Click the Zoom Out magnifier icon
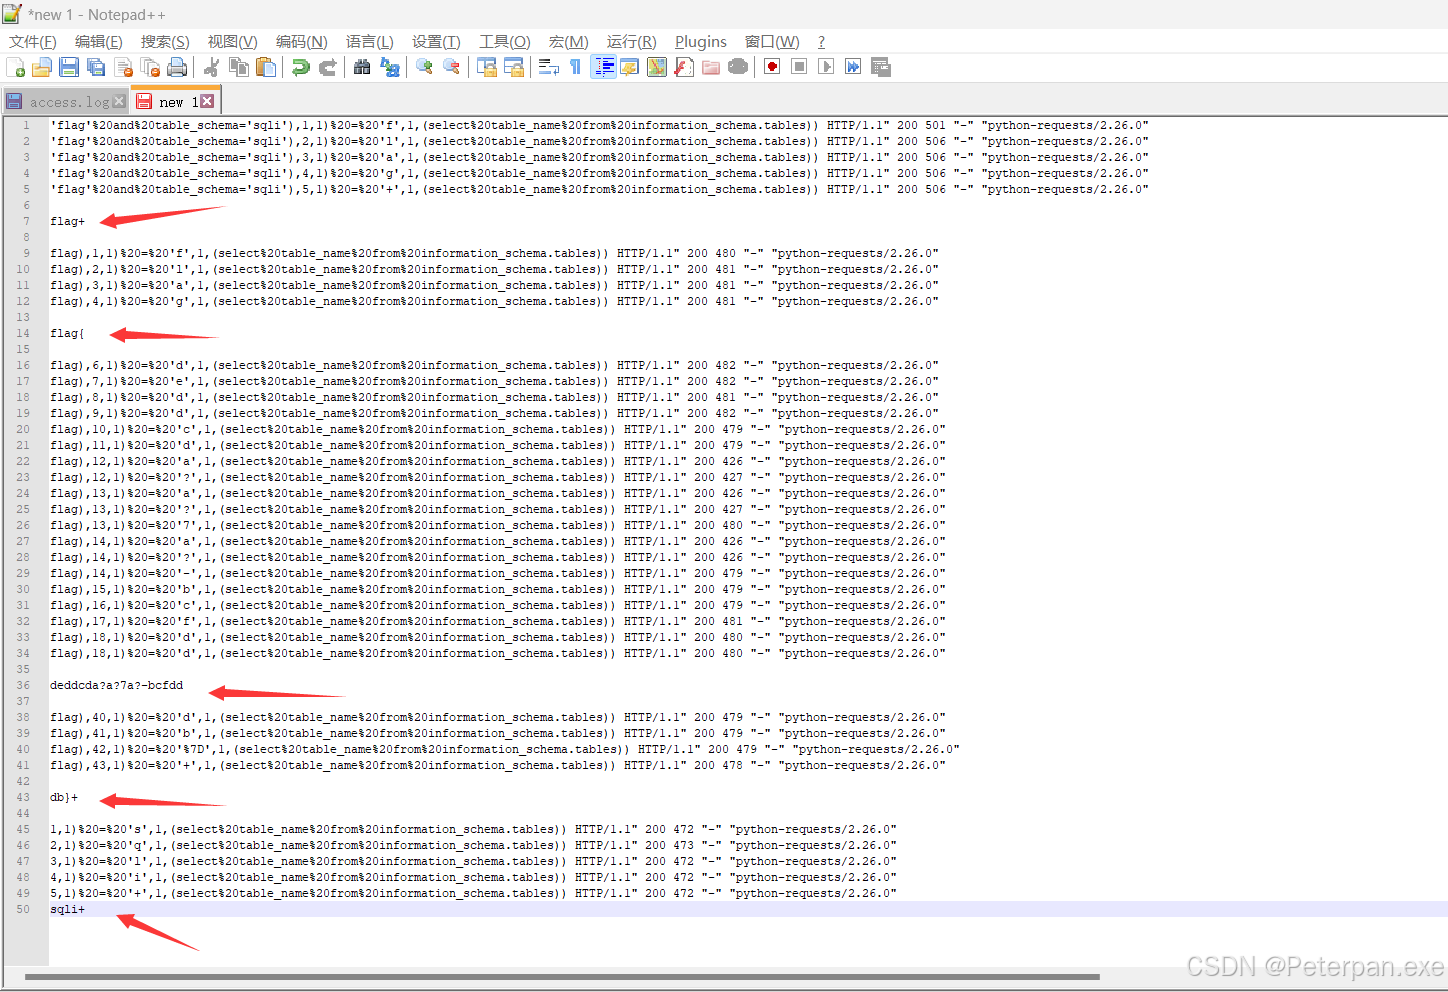 click(452, 67)
